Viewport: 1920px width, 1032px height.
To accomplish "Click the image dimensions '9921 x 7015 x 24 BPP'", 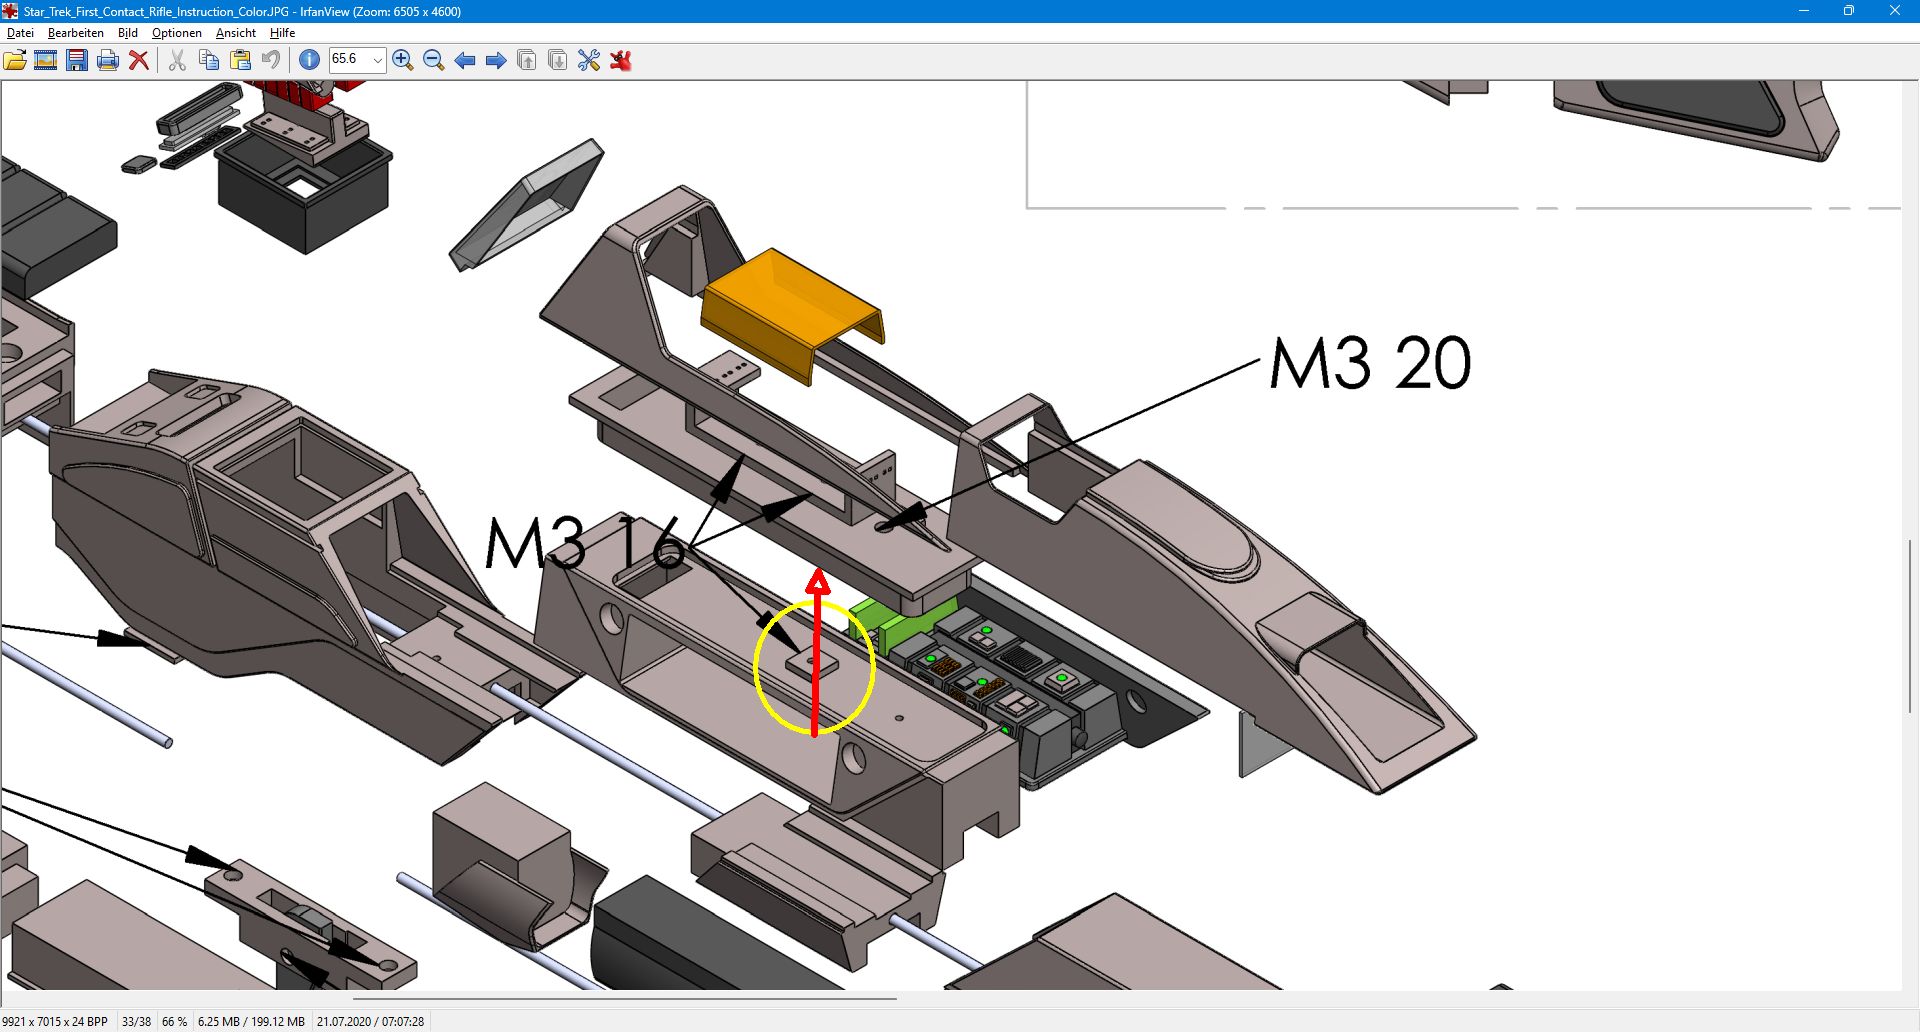I will pos(55,1022).
